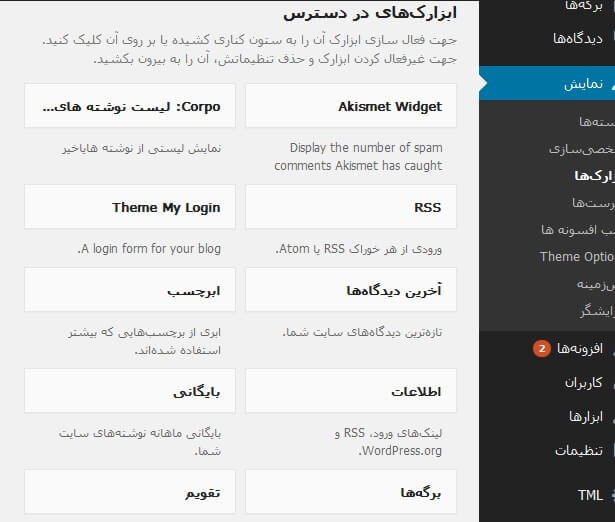
Task: Click description 'تازه‌ترین دیدگاه‌های سایت شما'
Action: [x=362, y=332]
